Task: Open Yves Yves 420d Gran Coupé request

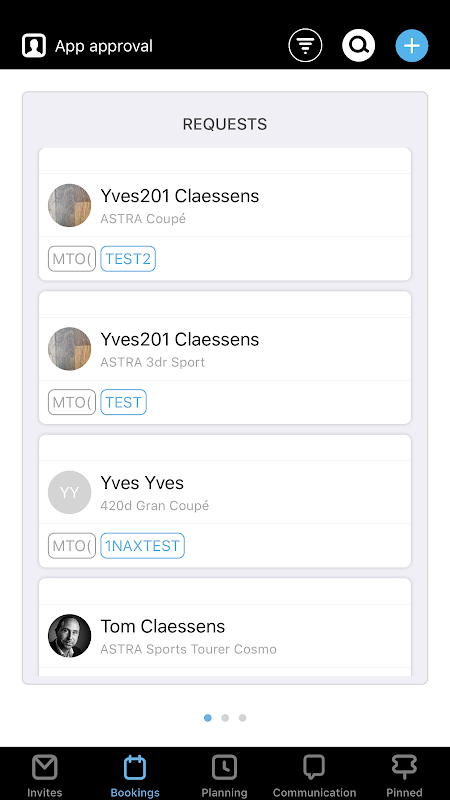Action: tap(225, 492)
